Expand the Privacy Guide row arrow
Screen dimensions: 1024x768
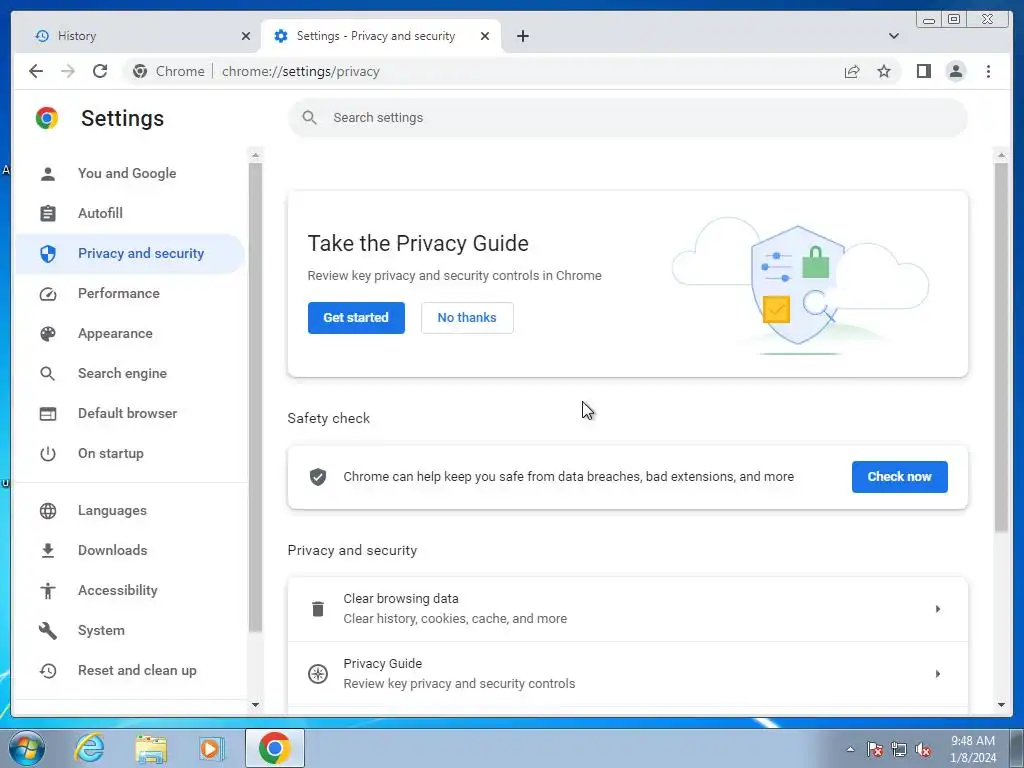[x=937, y=674]
